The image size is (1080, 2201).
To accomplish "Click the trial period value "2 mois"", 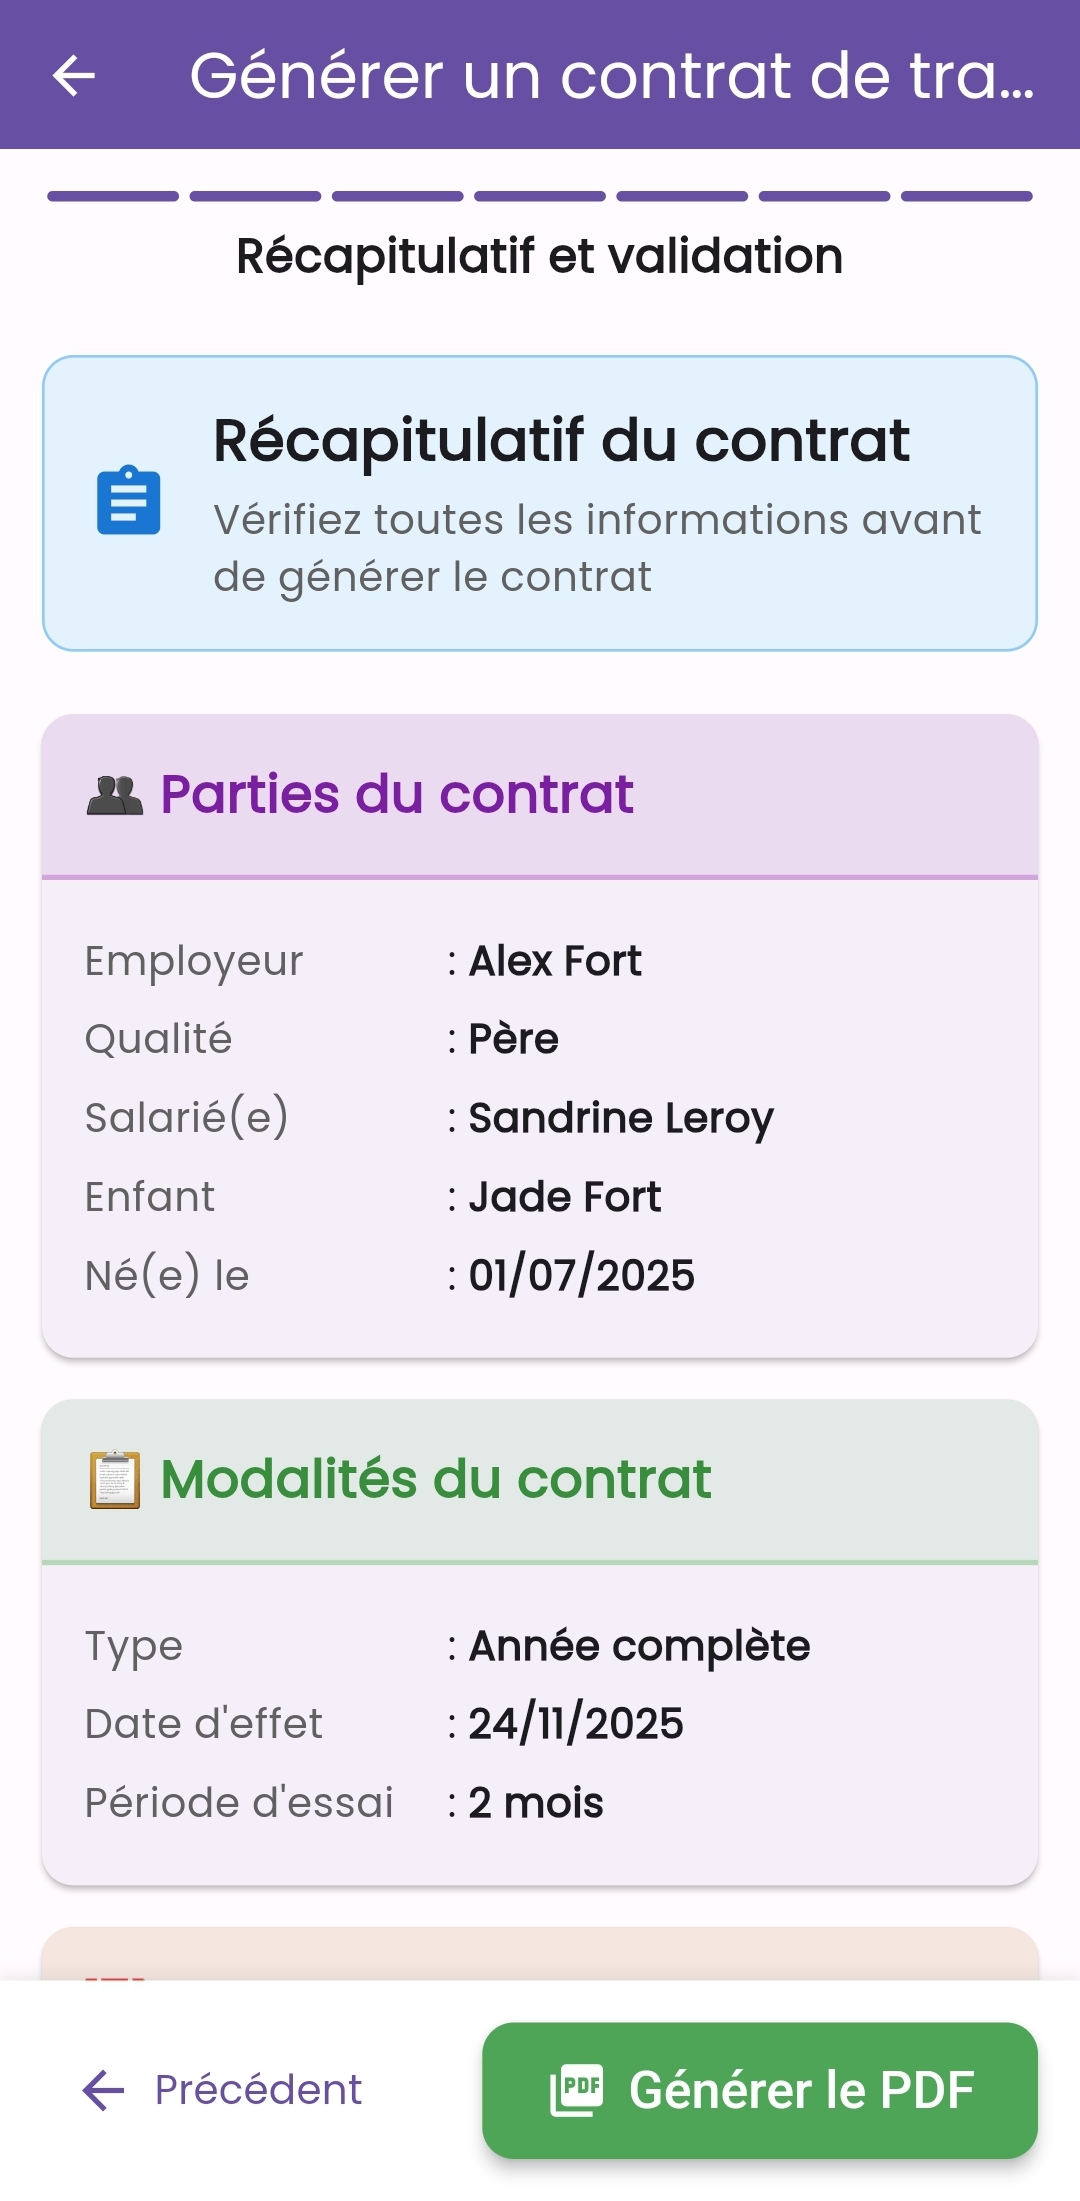I will [x=535, y=1801].
